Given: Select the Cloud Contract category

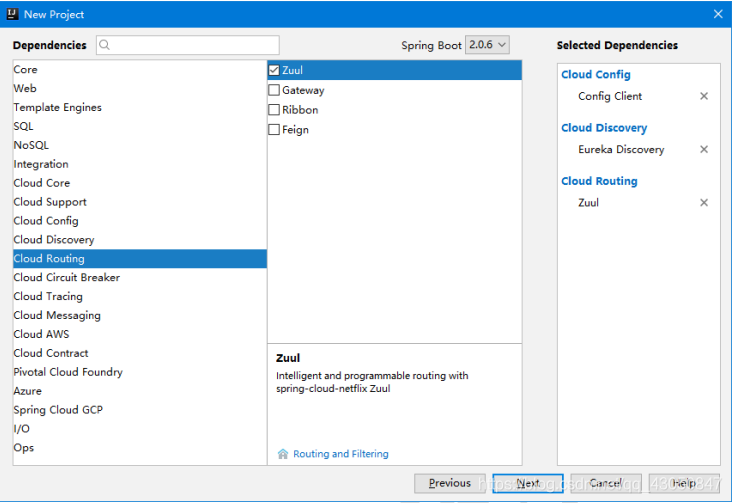Looking at the screenshot, I should pyautogui.click(x=140, y=353).
